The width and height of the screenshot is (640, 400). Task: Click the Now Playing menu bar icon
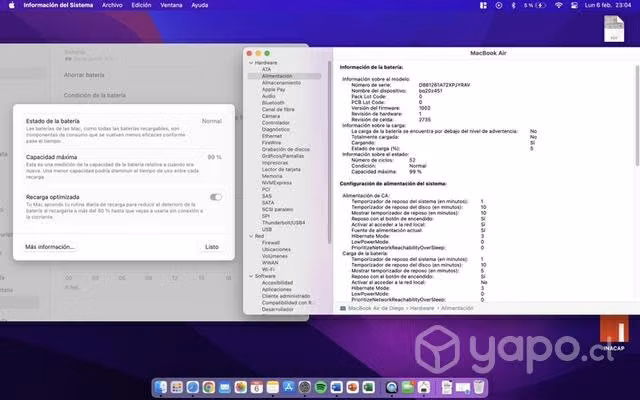pyautogui.click(x=499, y=5)
